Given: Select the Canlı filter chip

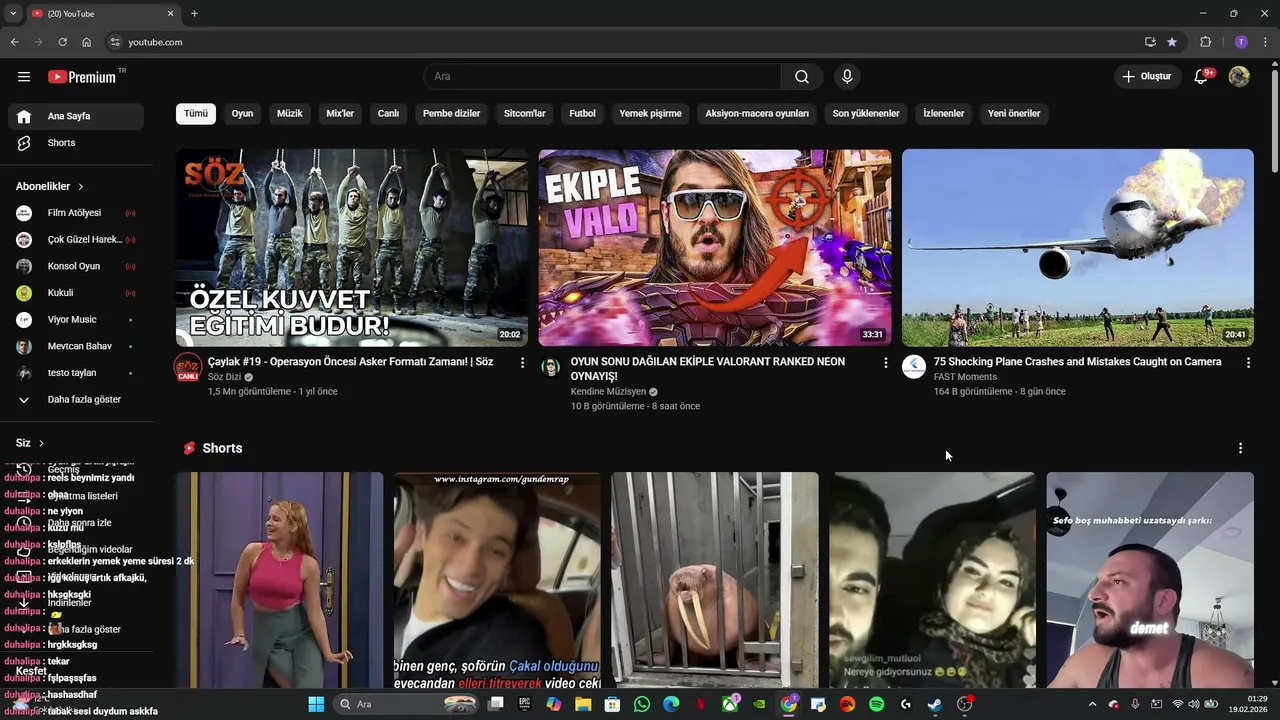Looking at the screenshot, I should pyautogui.click(x=388, y=113).
